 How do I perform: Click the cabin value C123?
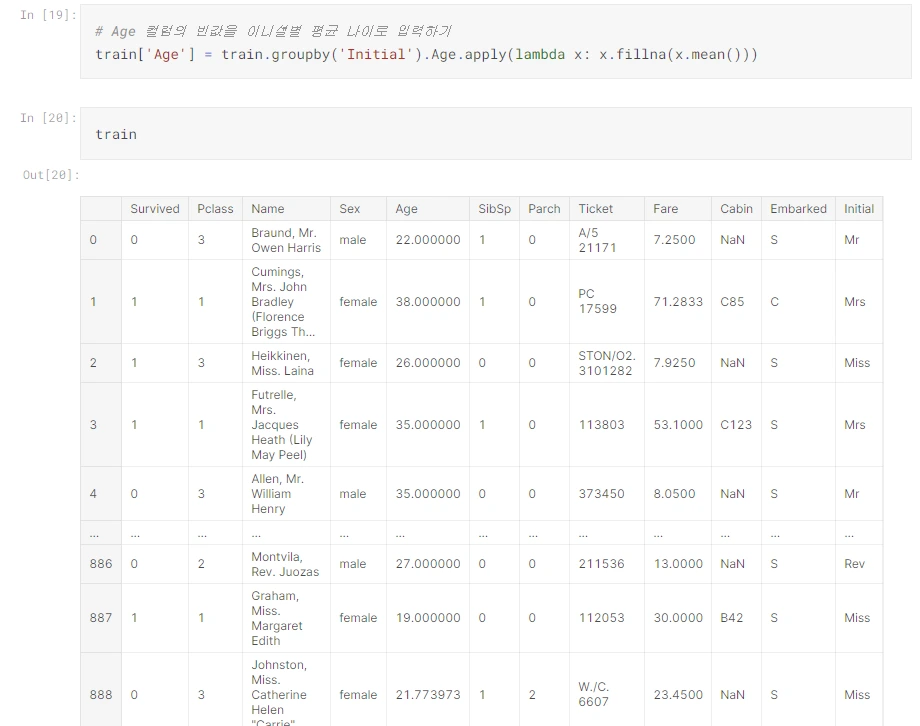click(736, 425)
